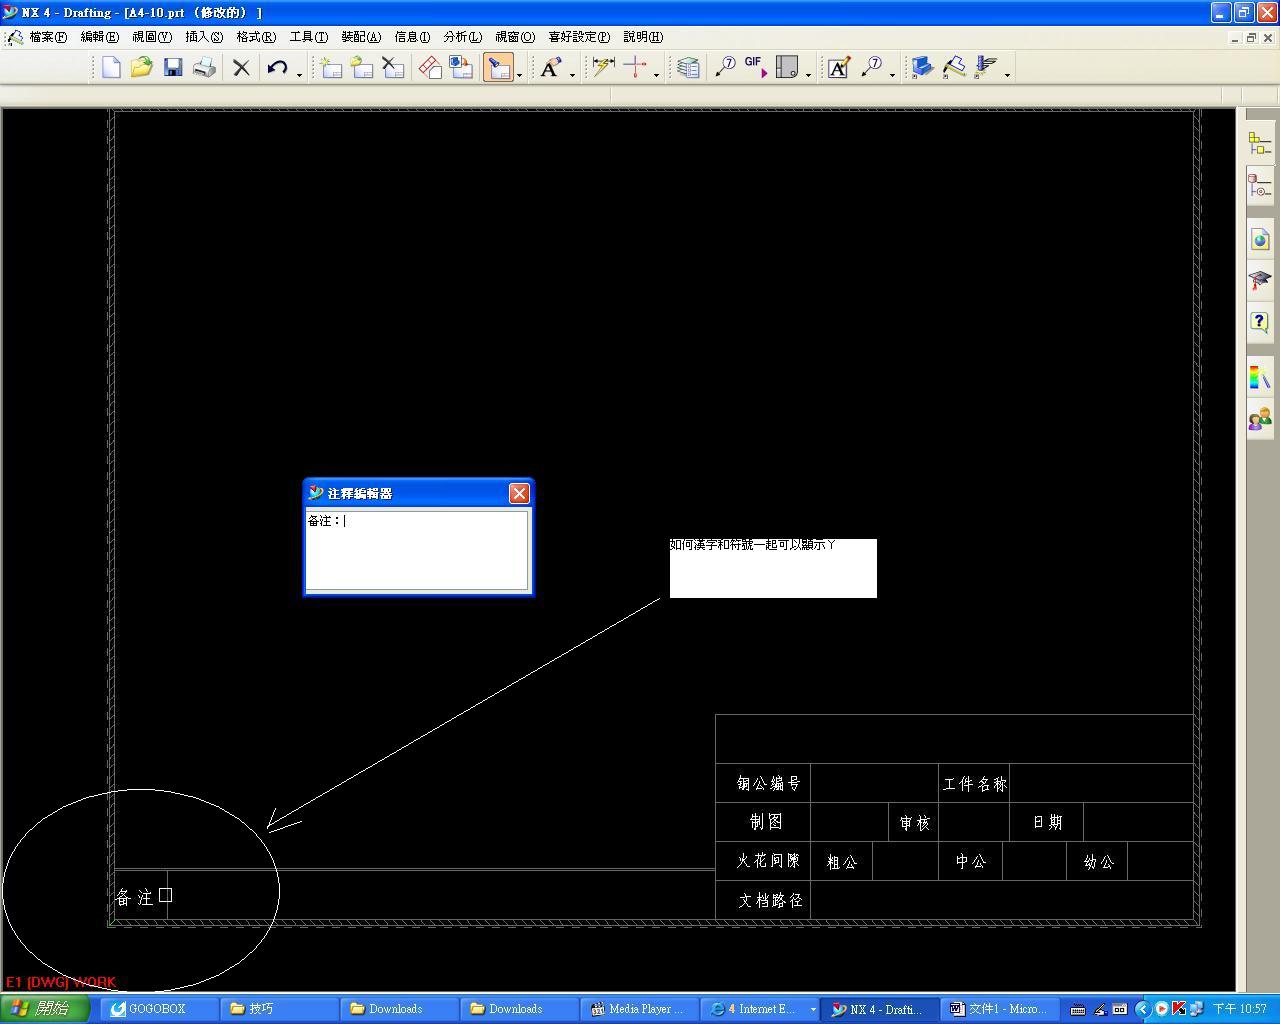1280x1024 pixels.
Task: Switch to GOGOBOX in the taskbar
Action: (160, 1009)
